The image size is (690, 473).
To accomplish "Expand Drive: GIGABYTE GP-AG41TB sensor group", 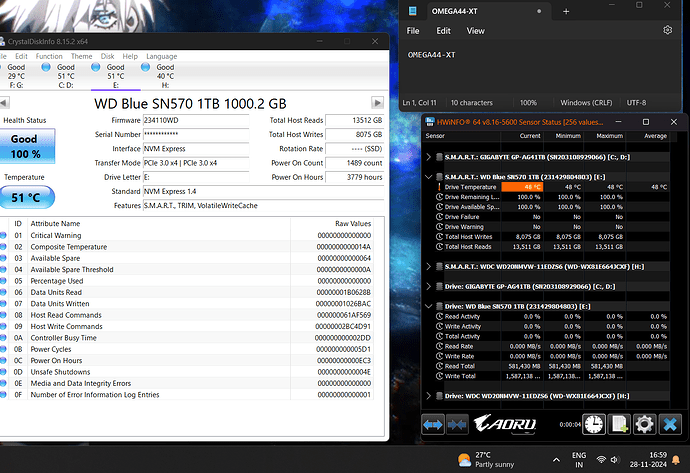I will 429,286.
